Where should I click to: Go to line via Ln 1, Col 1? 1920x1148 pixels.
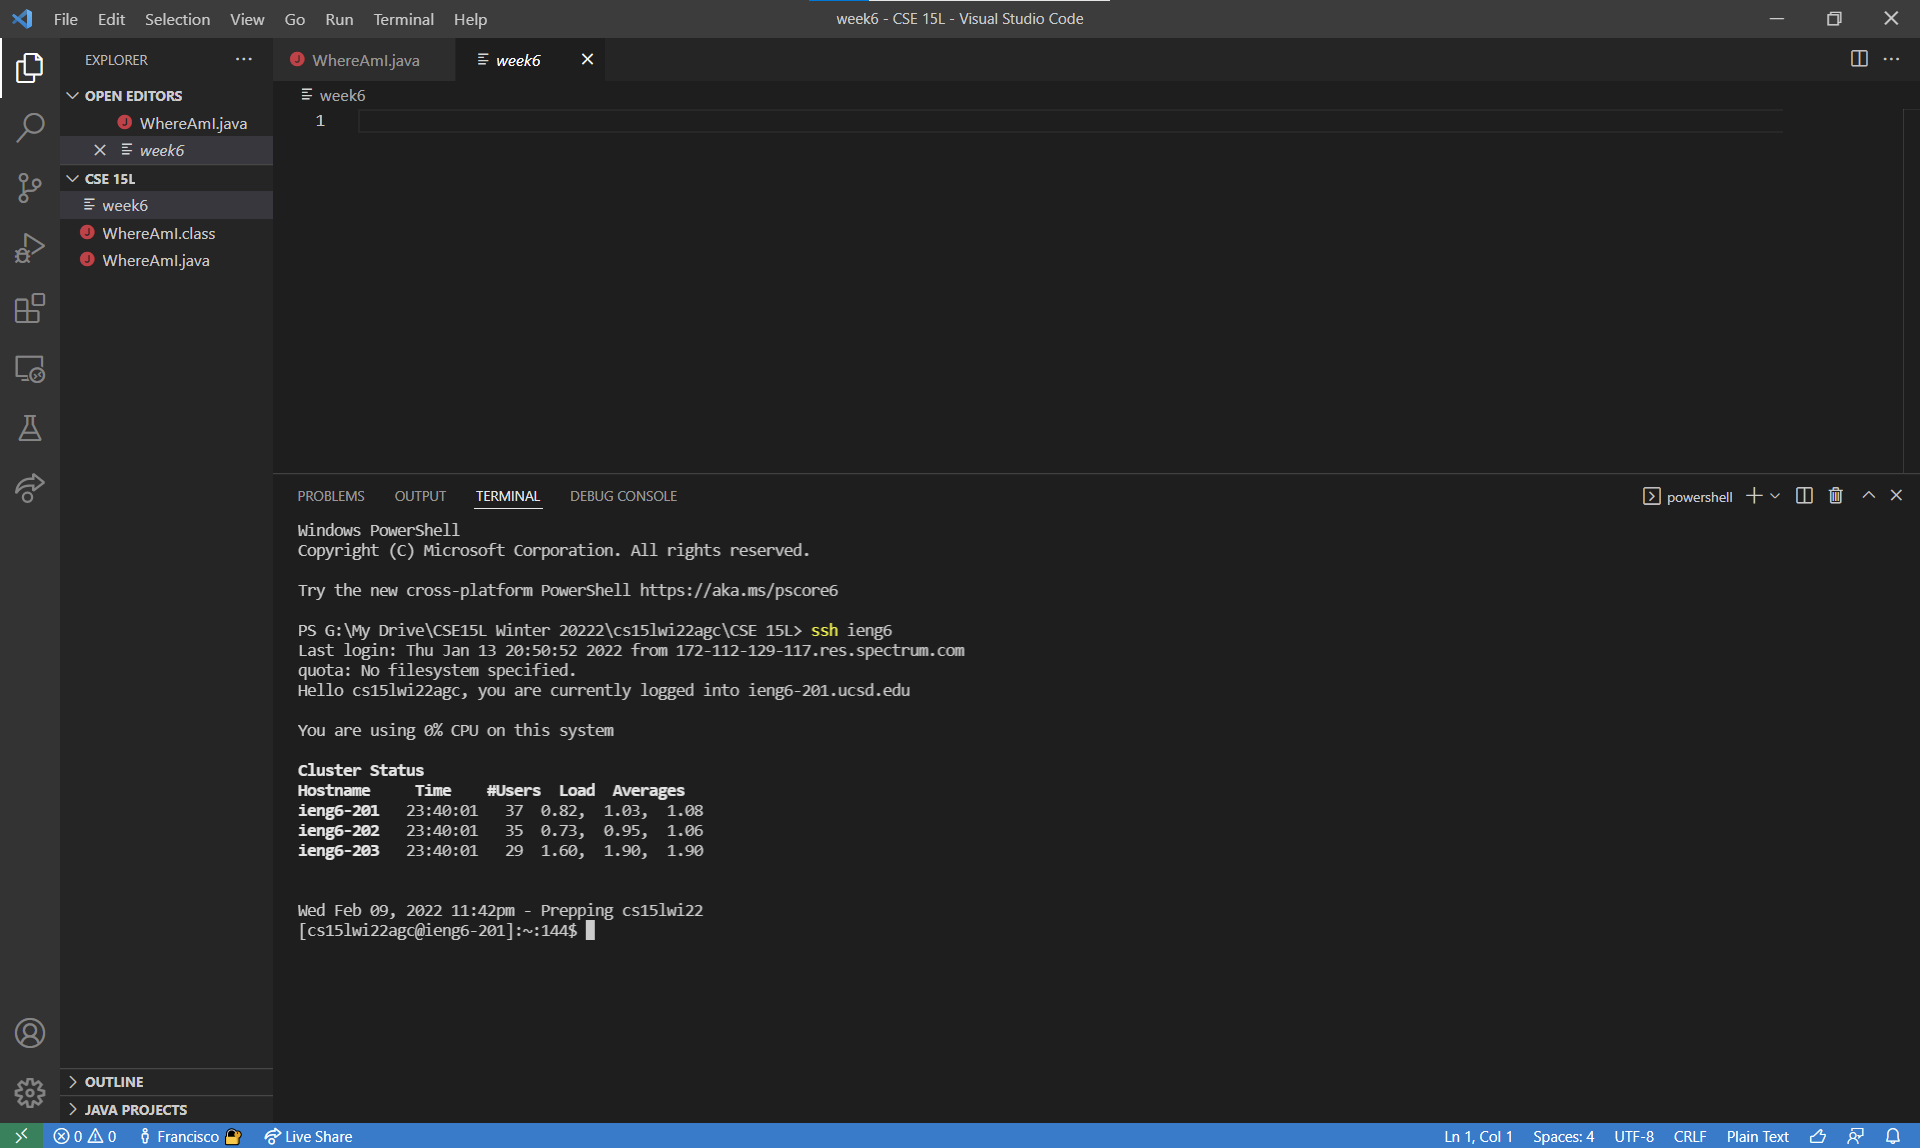[x=1477, y=1136]
